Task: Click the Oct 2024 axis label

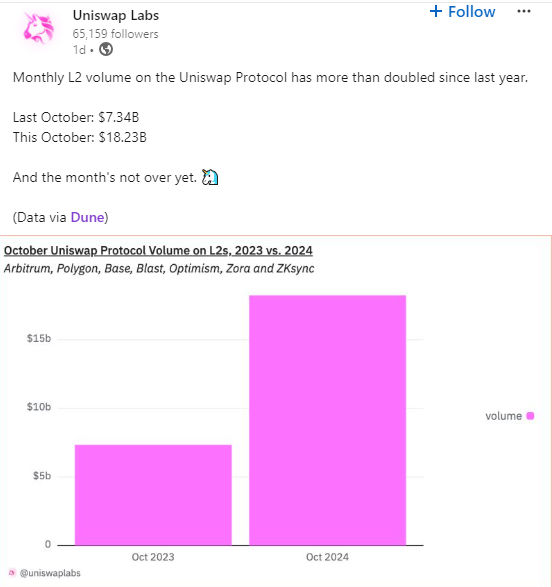Action: point(327,557)
